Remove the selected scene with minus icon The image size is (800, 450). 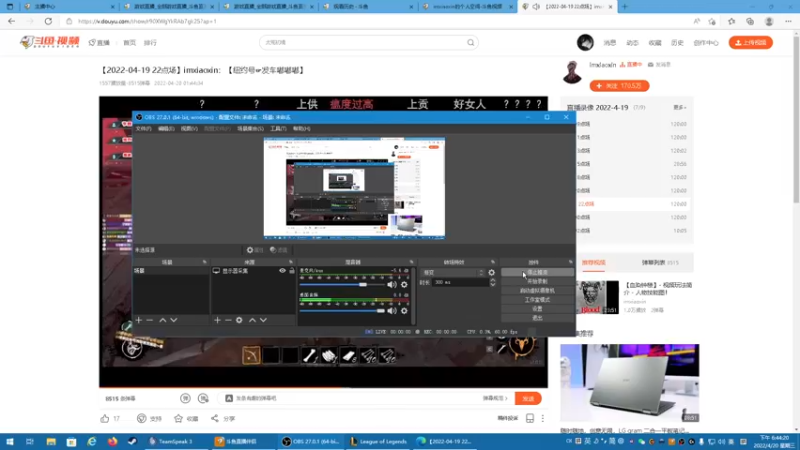tap(149, 320)
